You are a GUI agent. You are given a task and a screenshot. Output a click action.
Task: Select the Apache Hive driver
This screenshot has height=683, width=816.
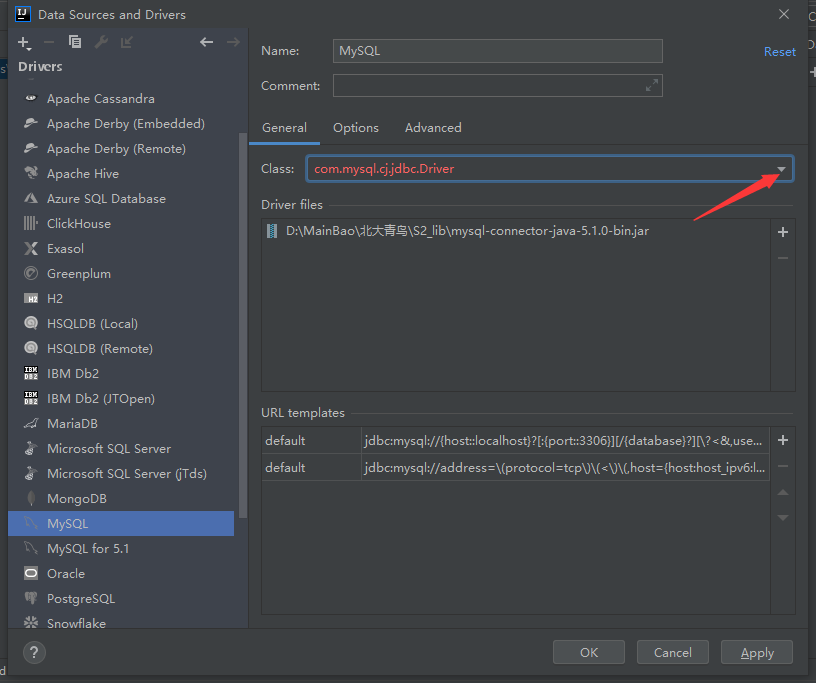click(121, 173)
